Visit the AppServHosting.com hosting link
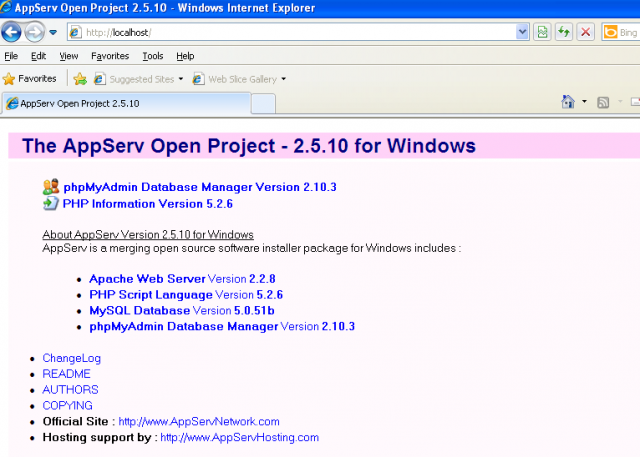 point(240,437)
